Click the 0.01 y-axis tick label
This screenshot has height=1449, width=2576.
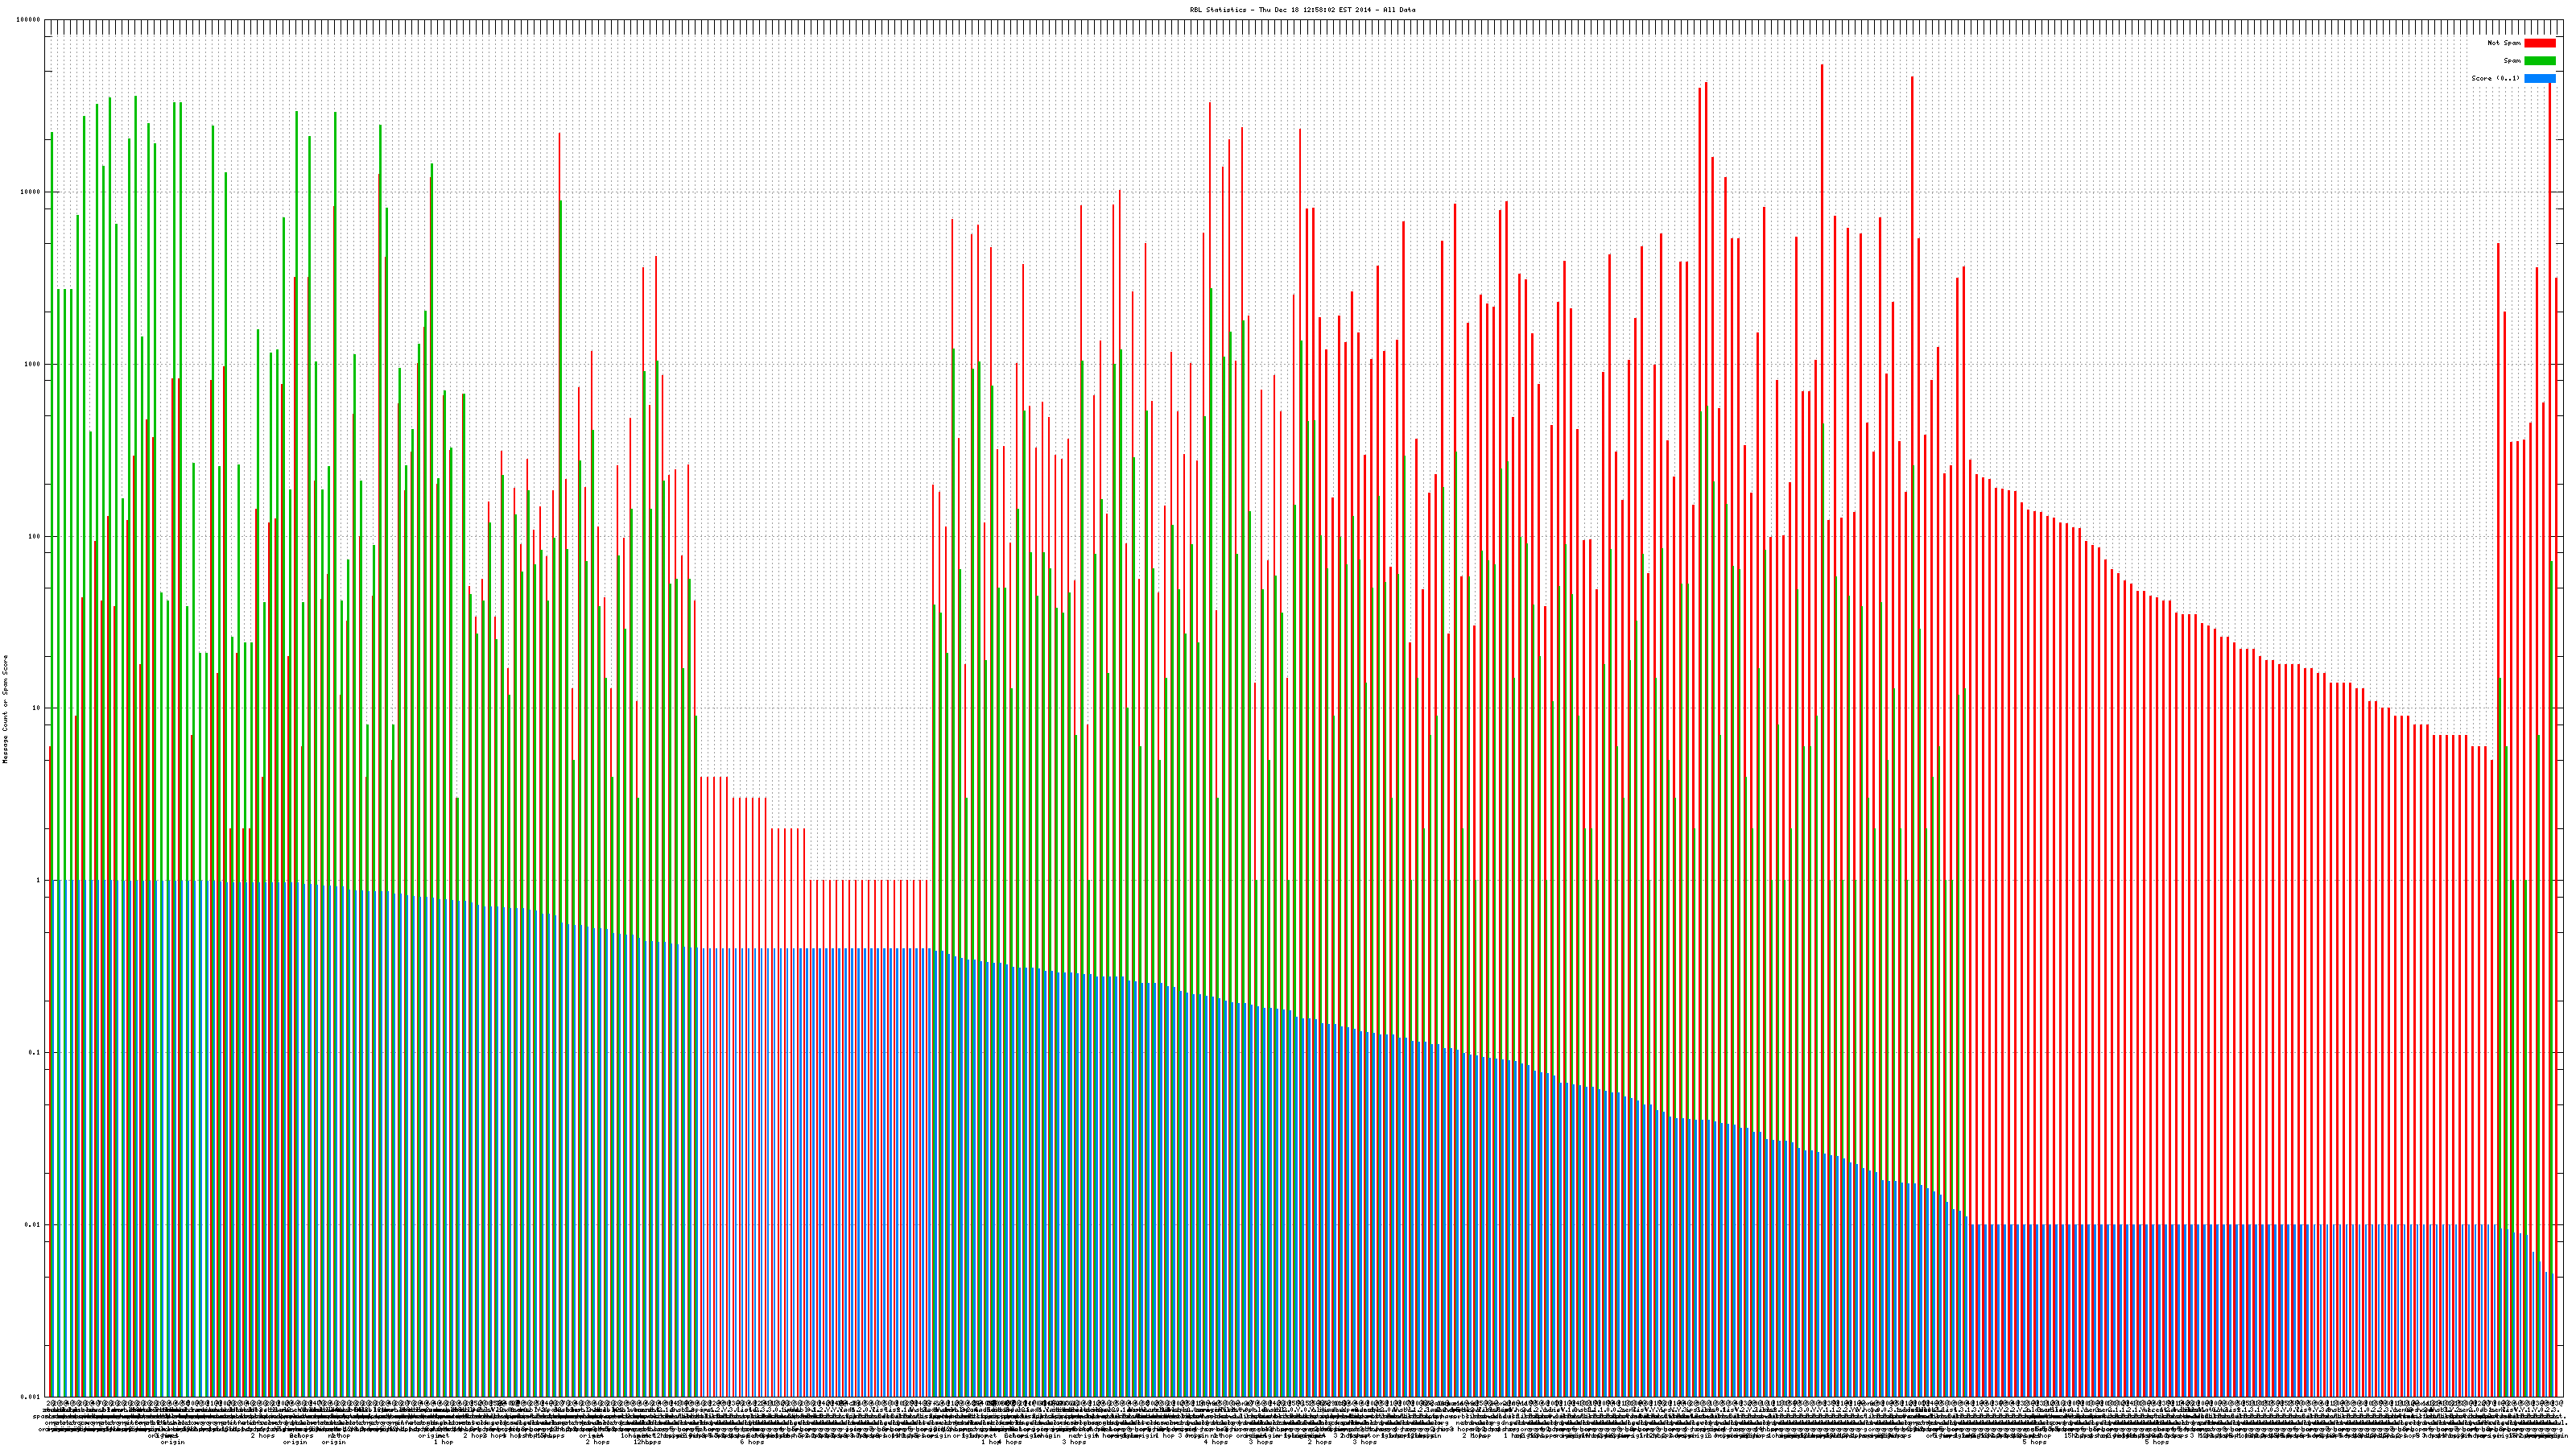pyautogui.click(x=34, y=1225)
